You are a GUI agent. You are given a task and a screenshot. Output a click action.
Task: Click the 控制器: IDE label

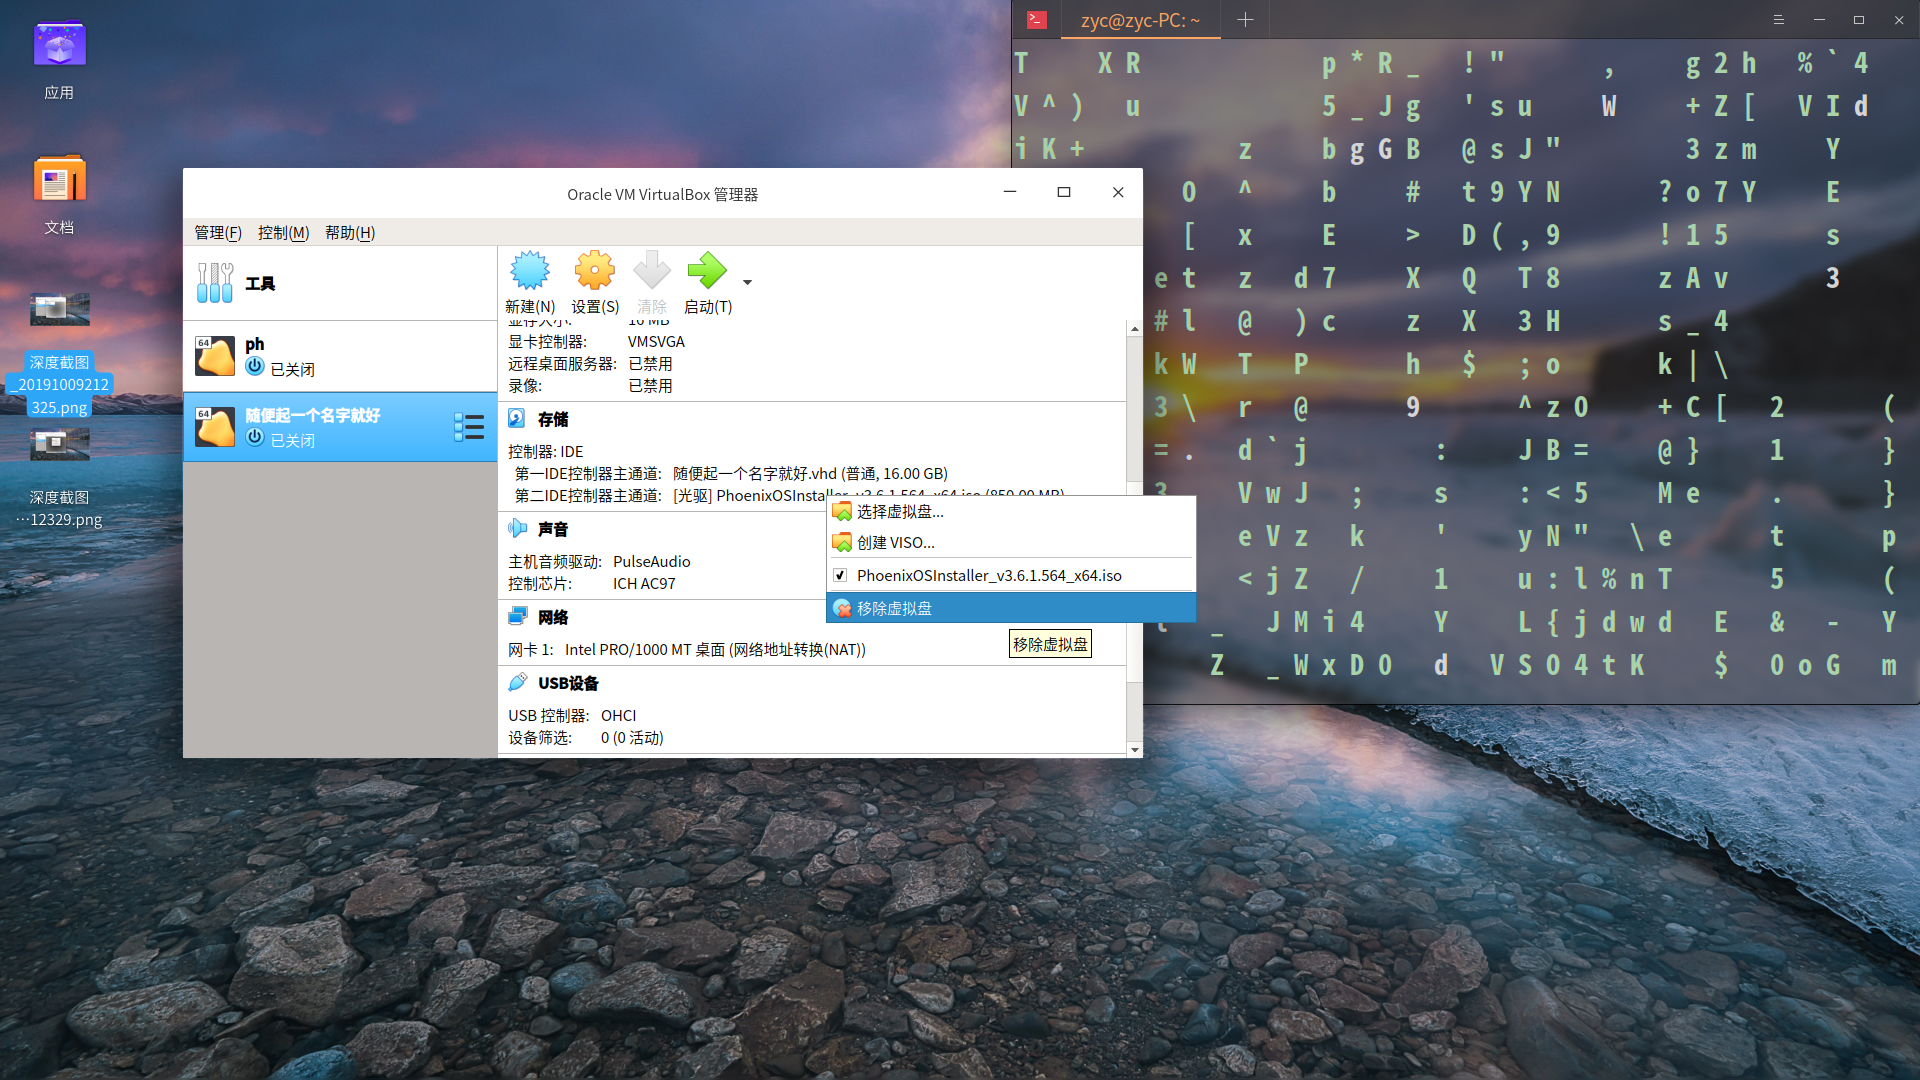[545, 451]
